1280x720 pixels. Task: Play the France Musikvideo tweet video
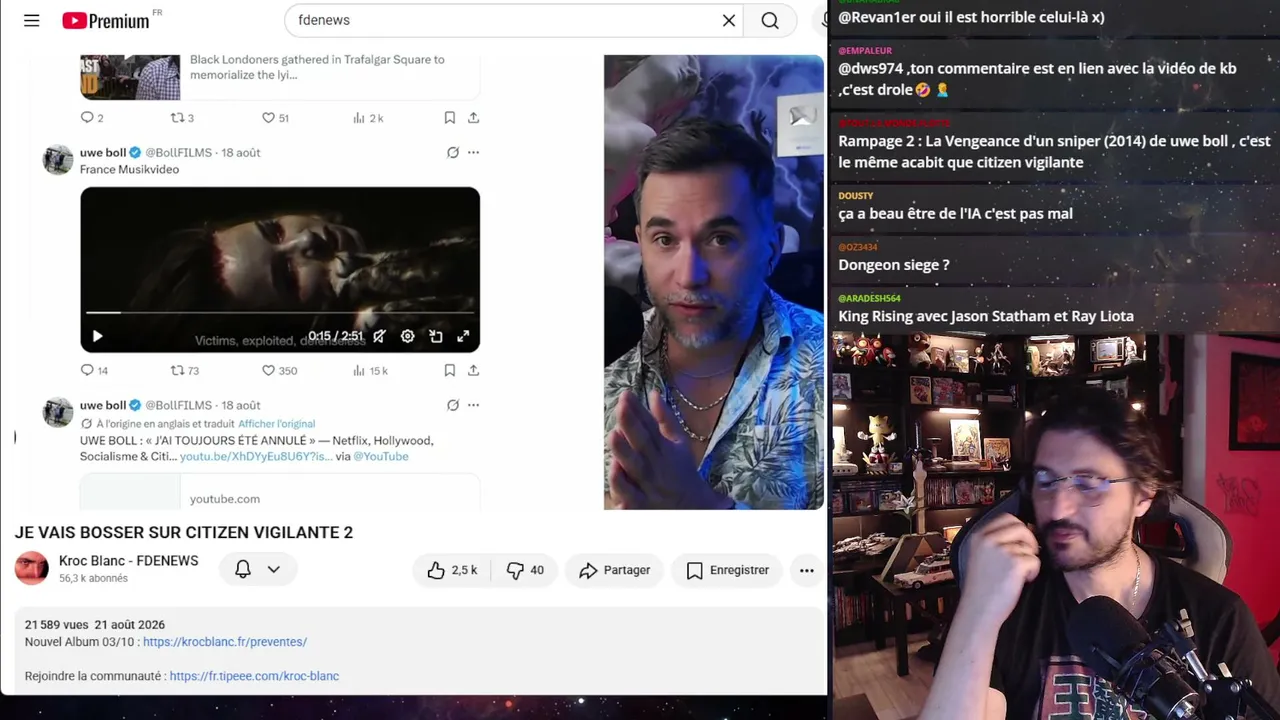[97, 336]
